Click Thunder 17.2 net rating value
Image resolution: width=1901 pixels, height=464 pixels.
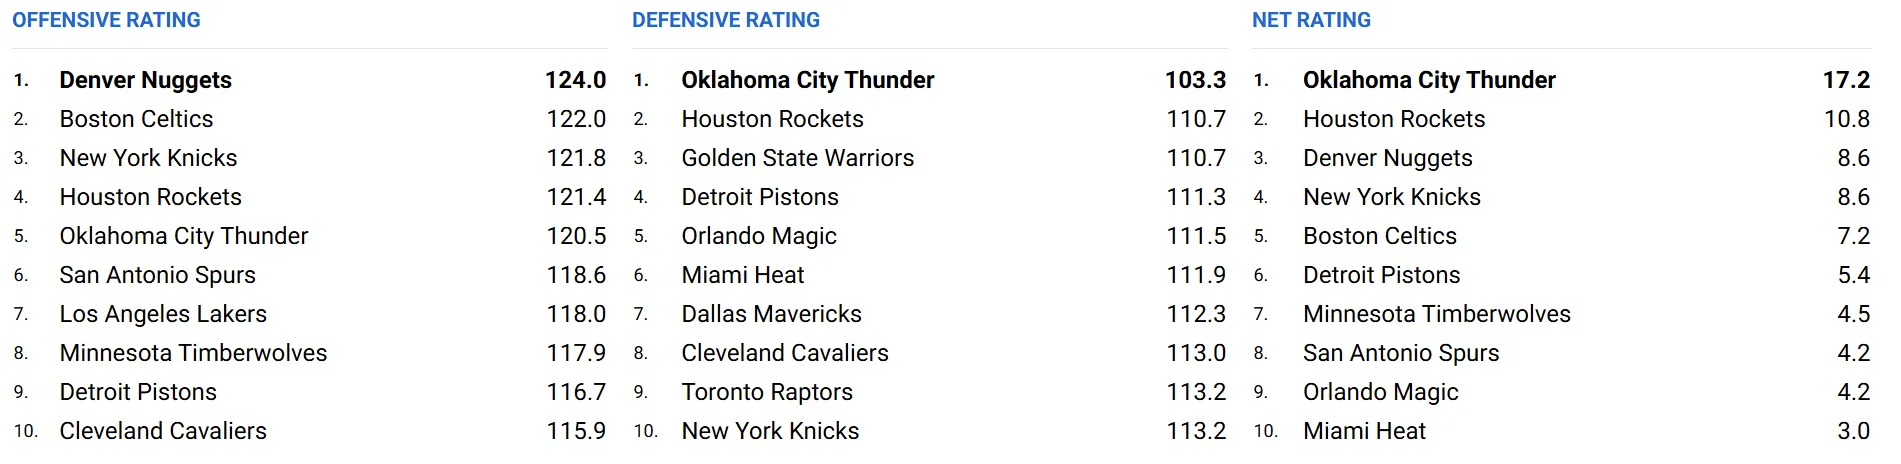1846,80
